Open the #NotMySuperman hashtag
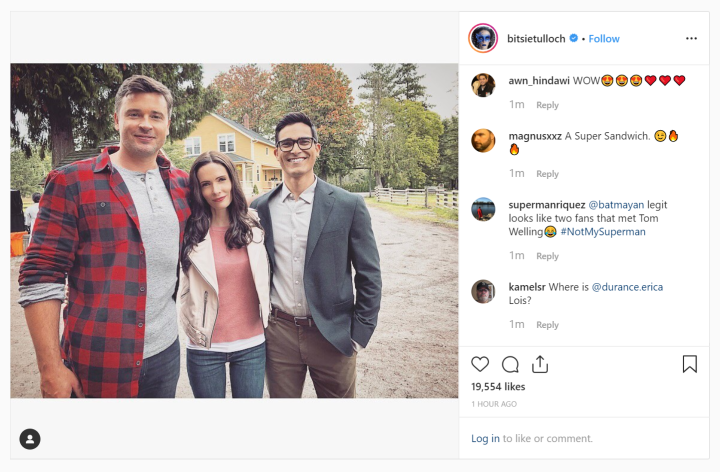Image resolution: width=720 pixels, height=472 pixels. (x=602, y=231)
